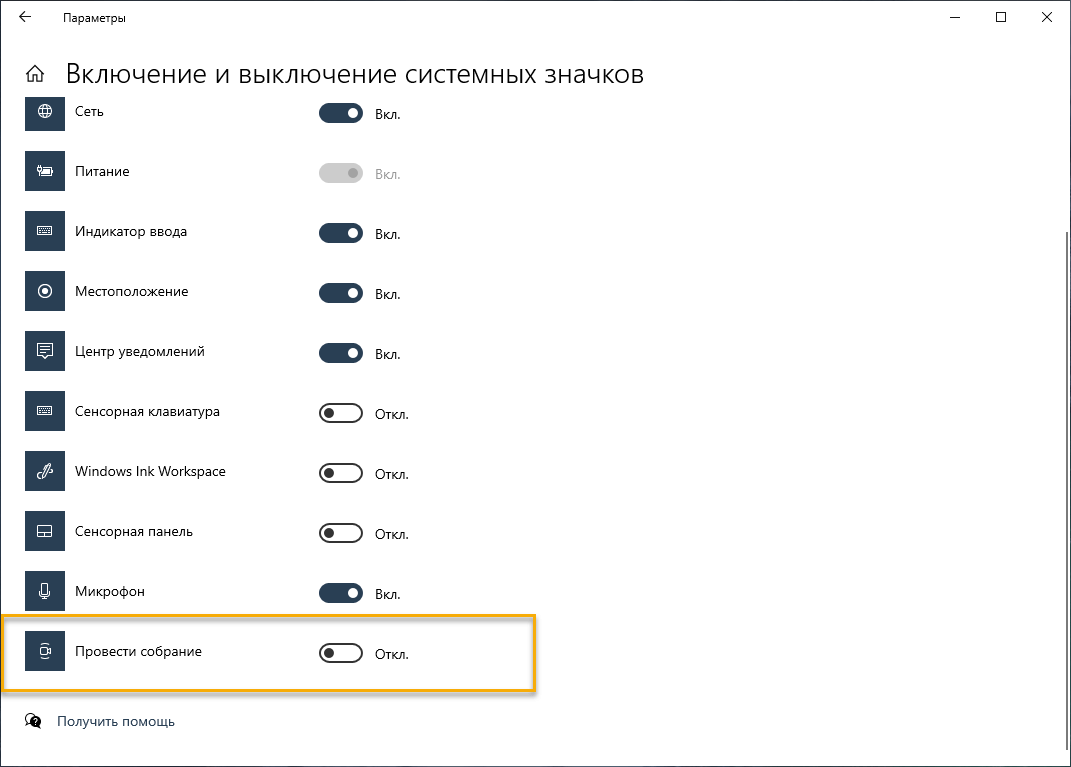Switch on the Провести собрание toggle
This screenshot has height=767, width=1071.
click(x=340, y=654)
